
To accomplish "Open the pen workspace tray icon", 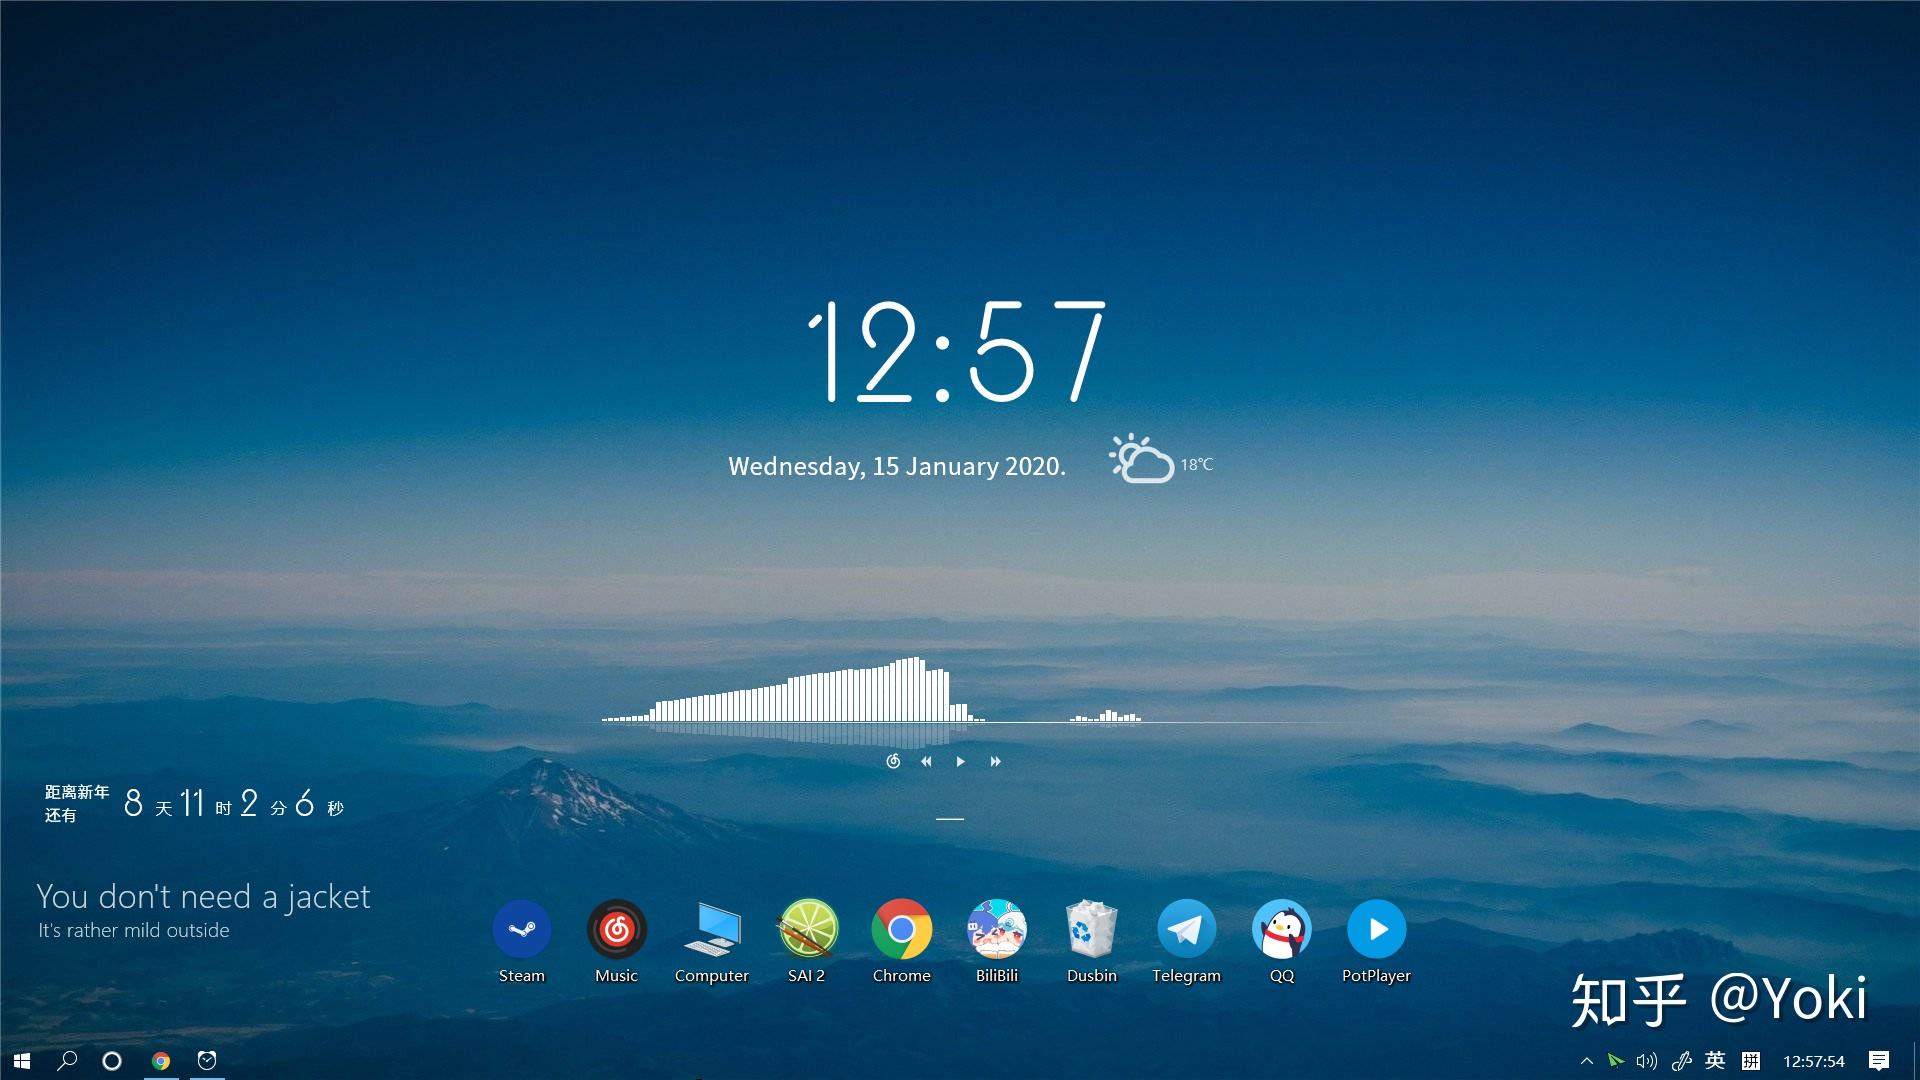I will click(x=1681, y=1061).
